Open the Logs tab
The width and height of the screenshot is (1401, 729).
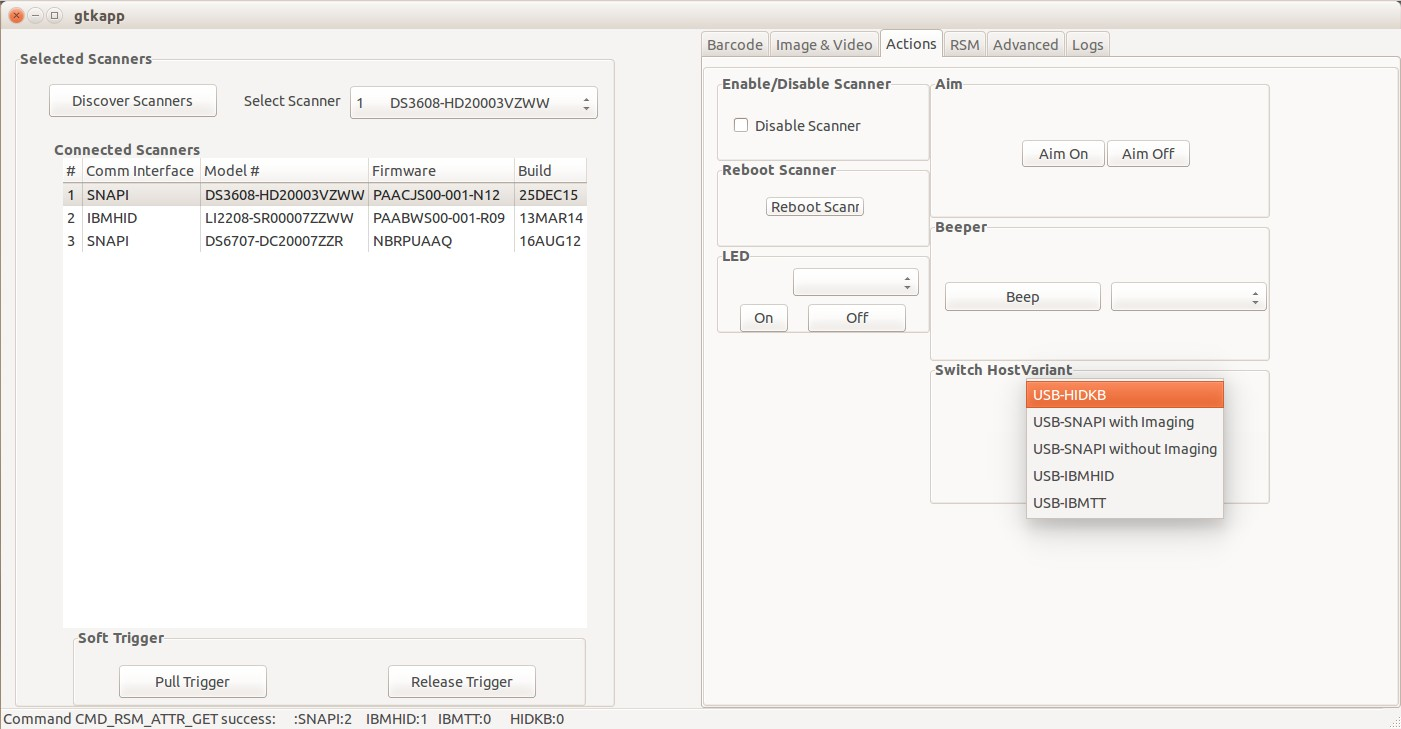[x=1087, y=44]
